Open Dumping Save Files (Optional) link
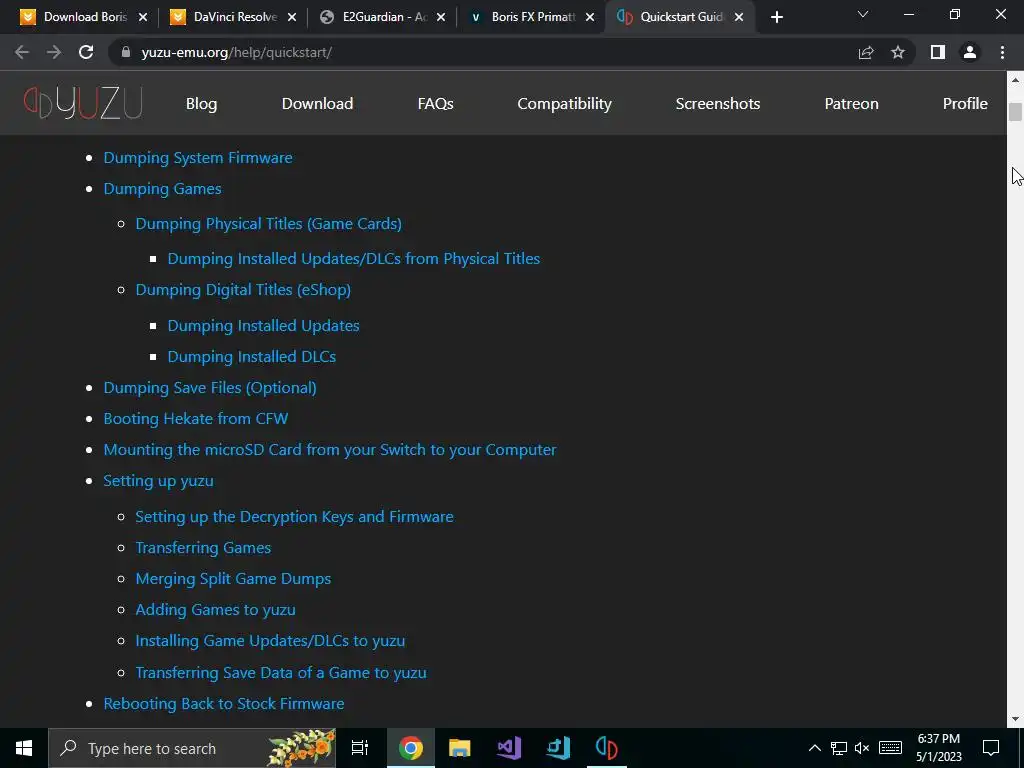This screenshot has height=768, width=1024. (x=210, y=387)
